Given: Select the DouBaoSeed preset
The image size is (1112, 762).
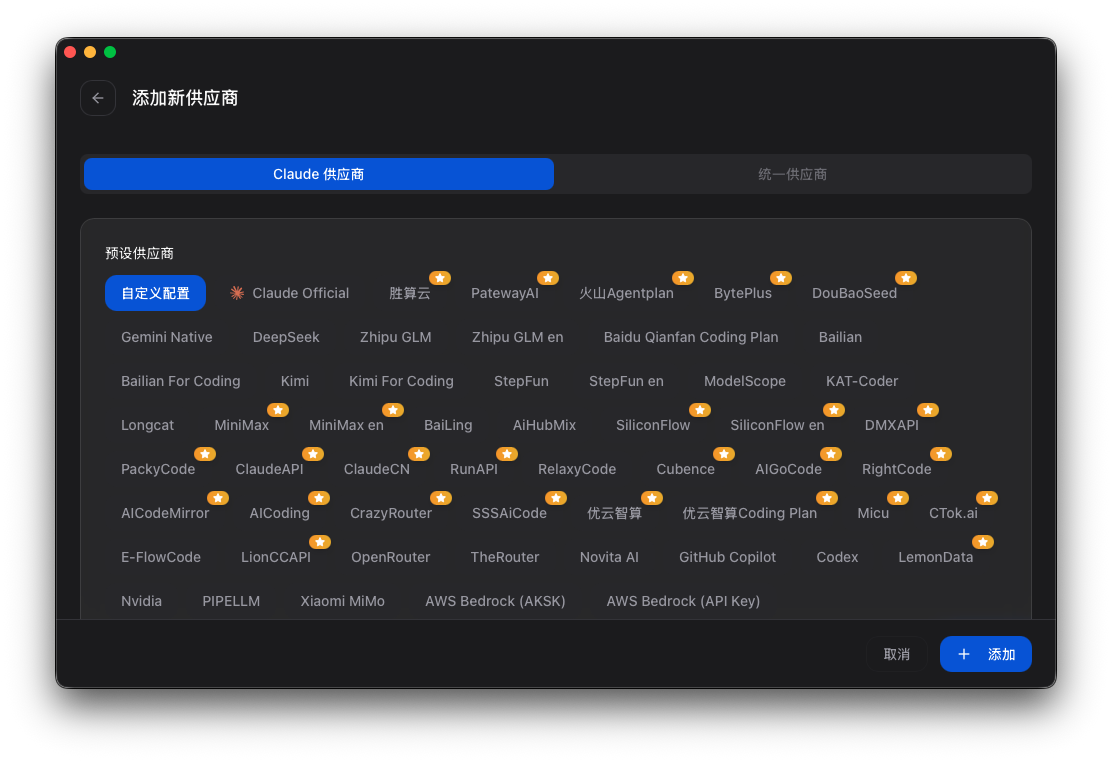Looking at the screenshot, I should click(855, 293).
